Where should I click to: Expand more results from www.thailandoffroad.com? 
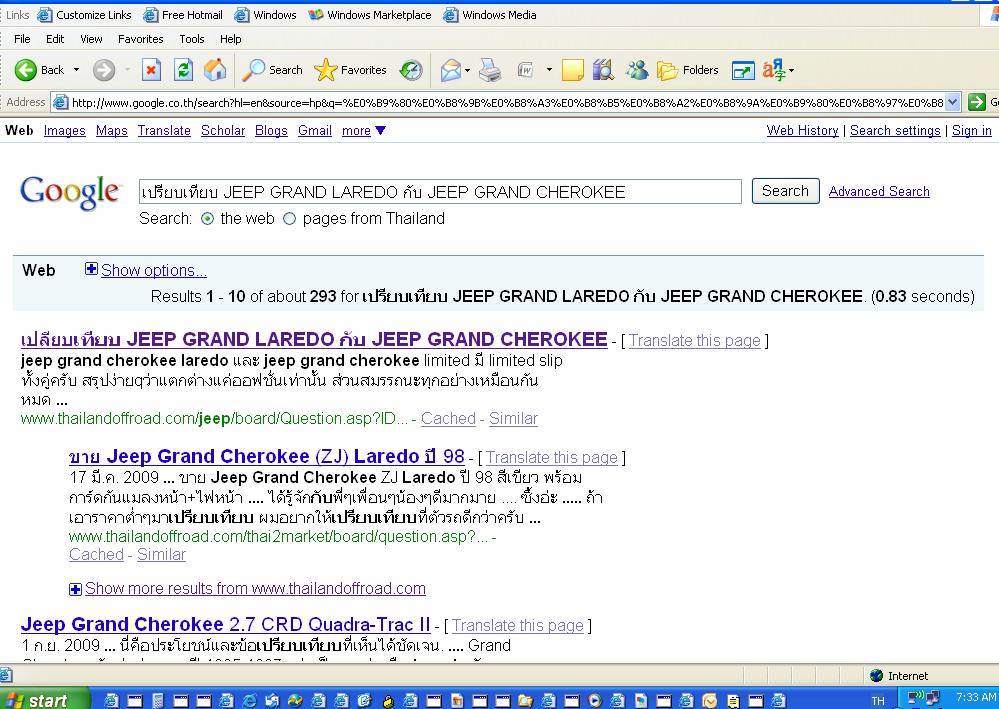(x=75, y=589)
